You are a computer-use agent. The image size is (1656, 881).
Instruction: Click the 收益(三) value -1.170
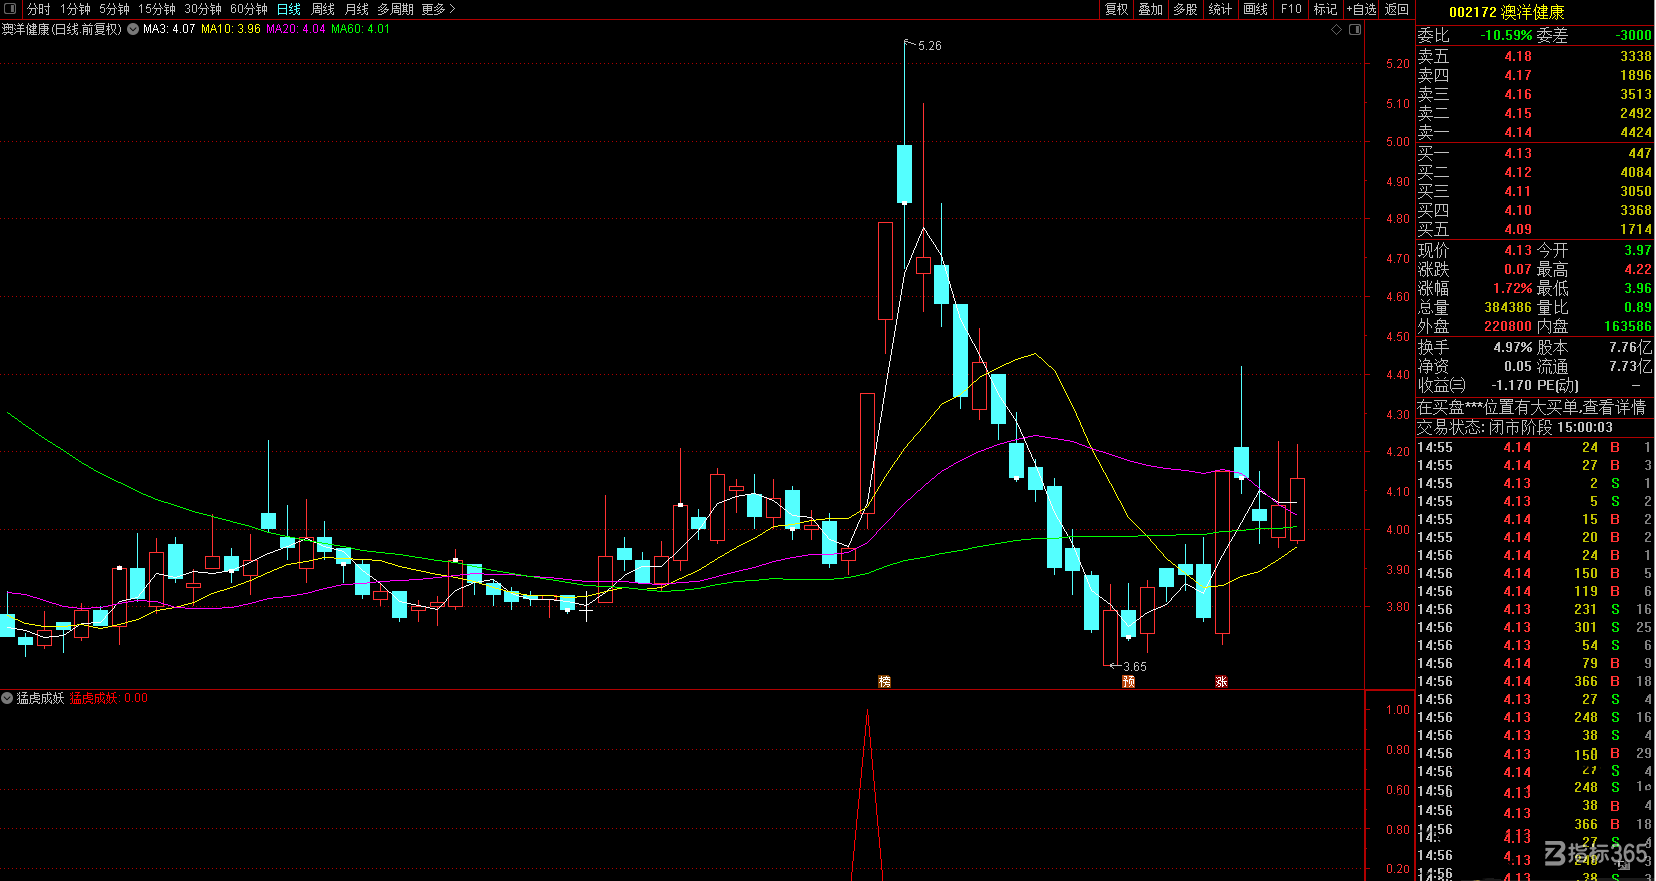pos(1512,385)
